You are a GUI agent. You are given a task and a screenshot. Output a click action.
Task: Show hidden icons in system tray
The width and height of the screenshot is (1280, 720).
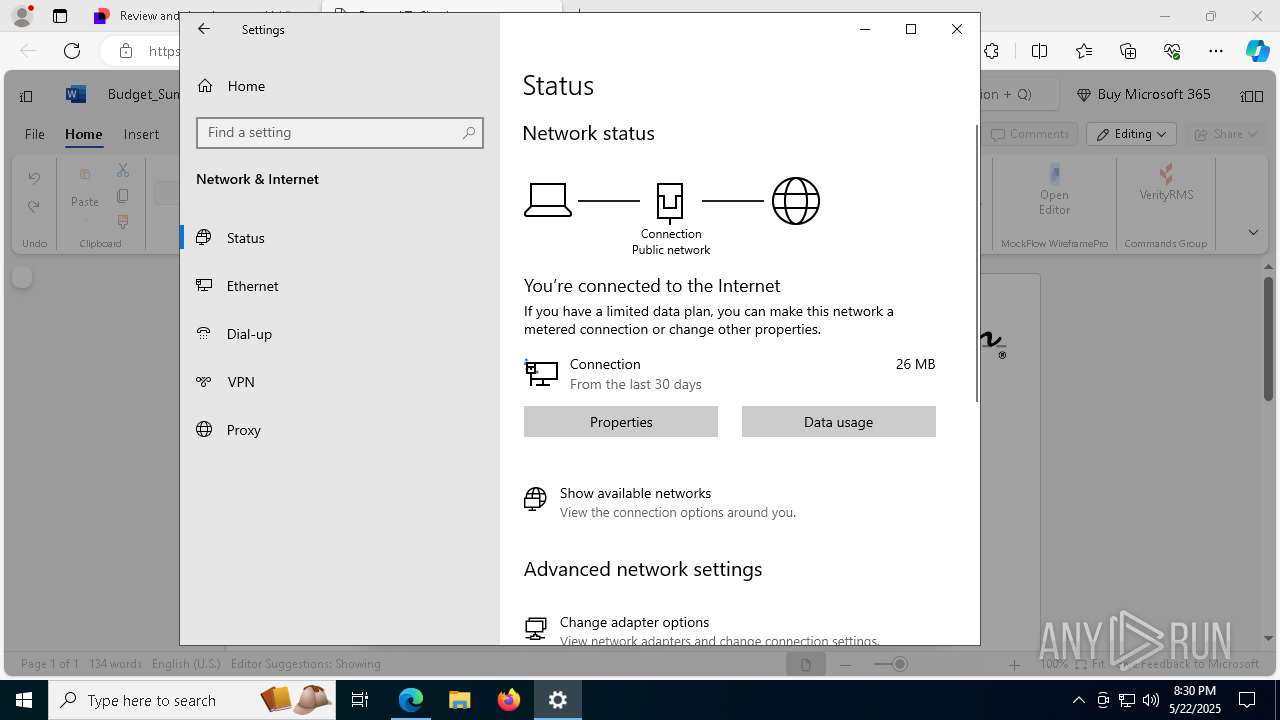[x=1079, y=700]
